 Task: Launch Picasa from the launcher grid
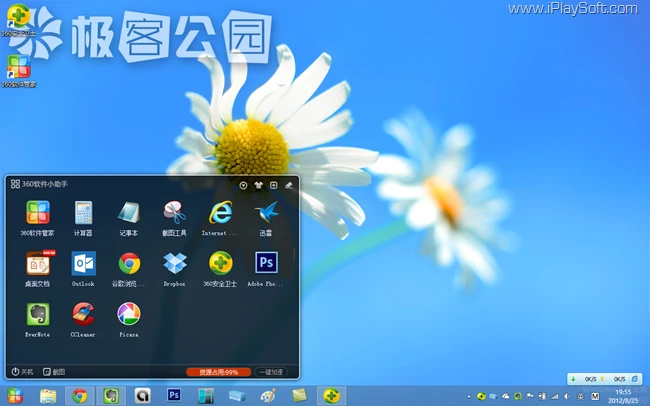coord(129,315)
